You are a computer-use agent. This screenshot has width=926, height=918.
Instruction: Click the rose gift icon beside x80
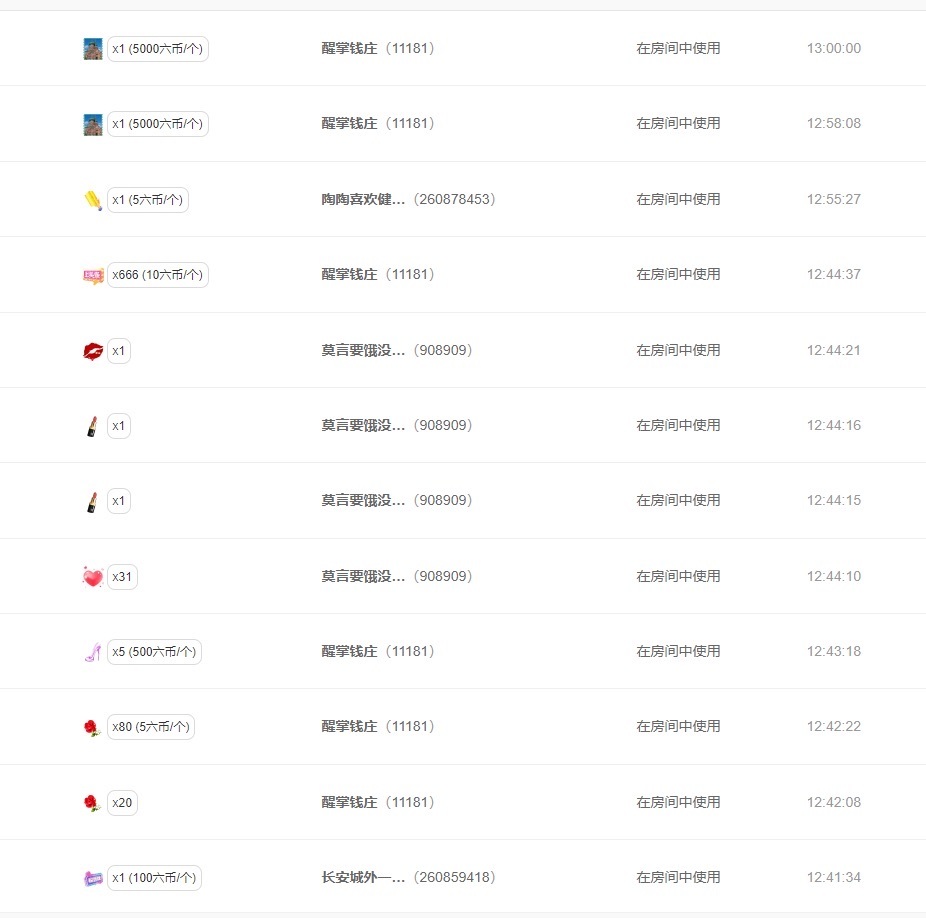point(92,727)
